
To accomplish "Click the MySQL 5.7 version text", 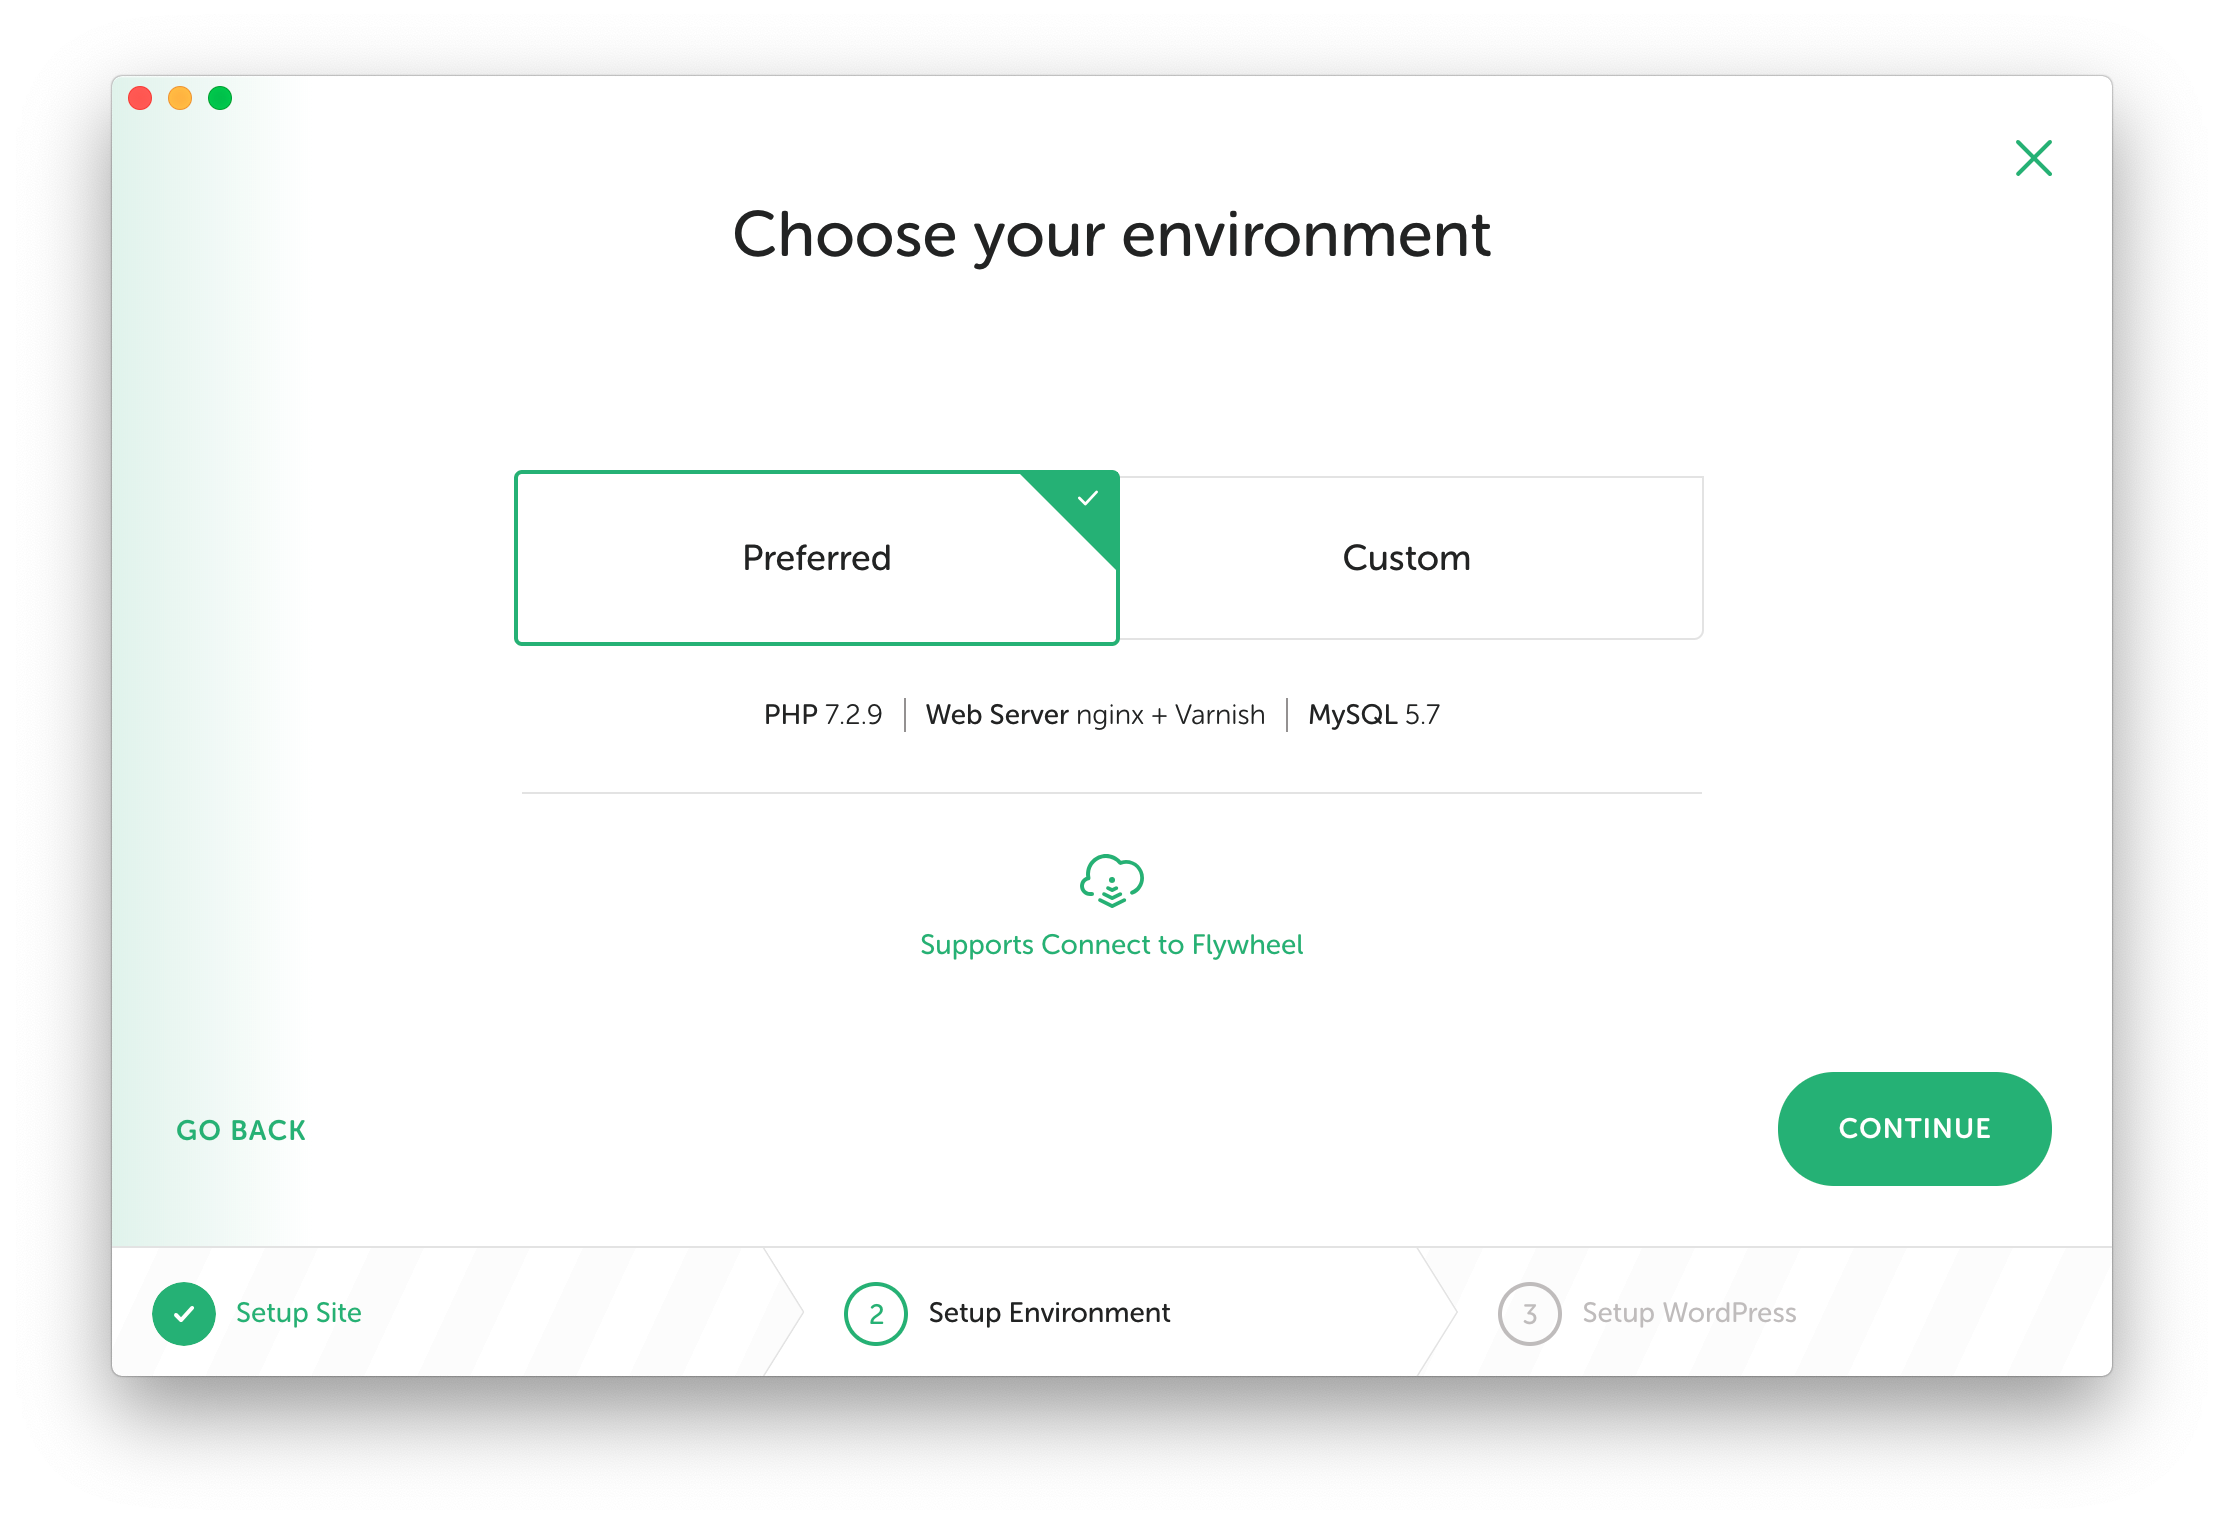I will pos(1374,714).
